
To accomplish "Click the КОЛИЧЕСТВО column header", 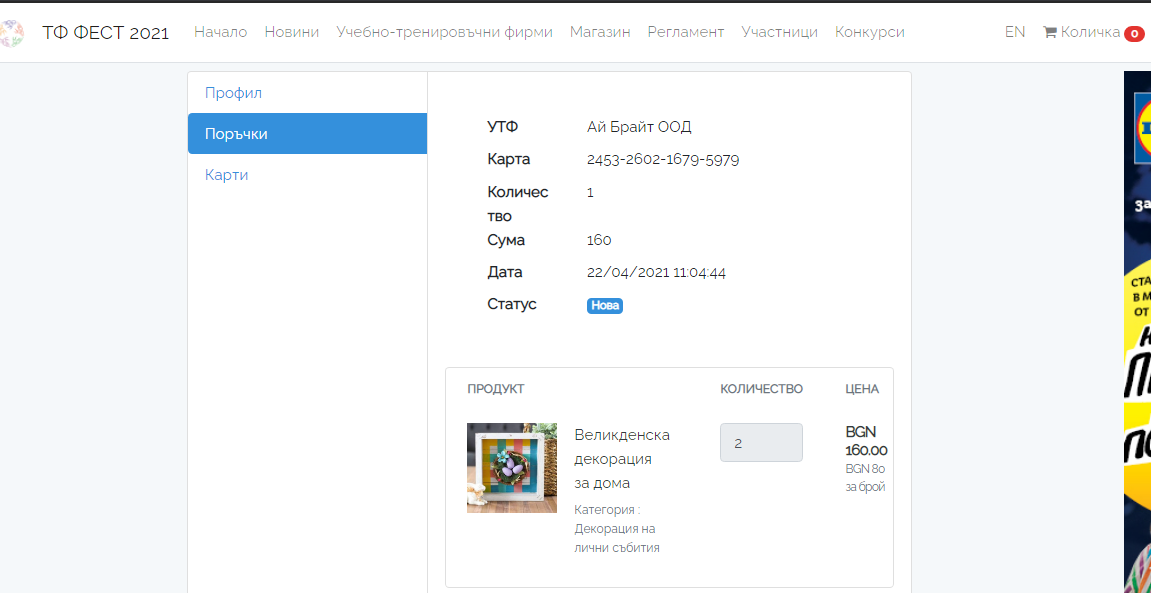I will [761, 389].
